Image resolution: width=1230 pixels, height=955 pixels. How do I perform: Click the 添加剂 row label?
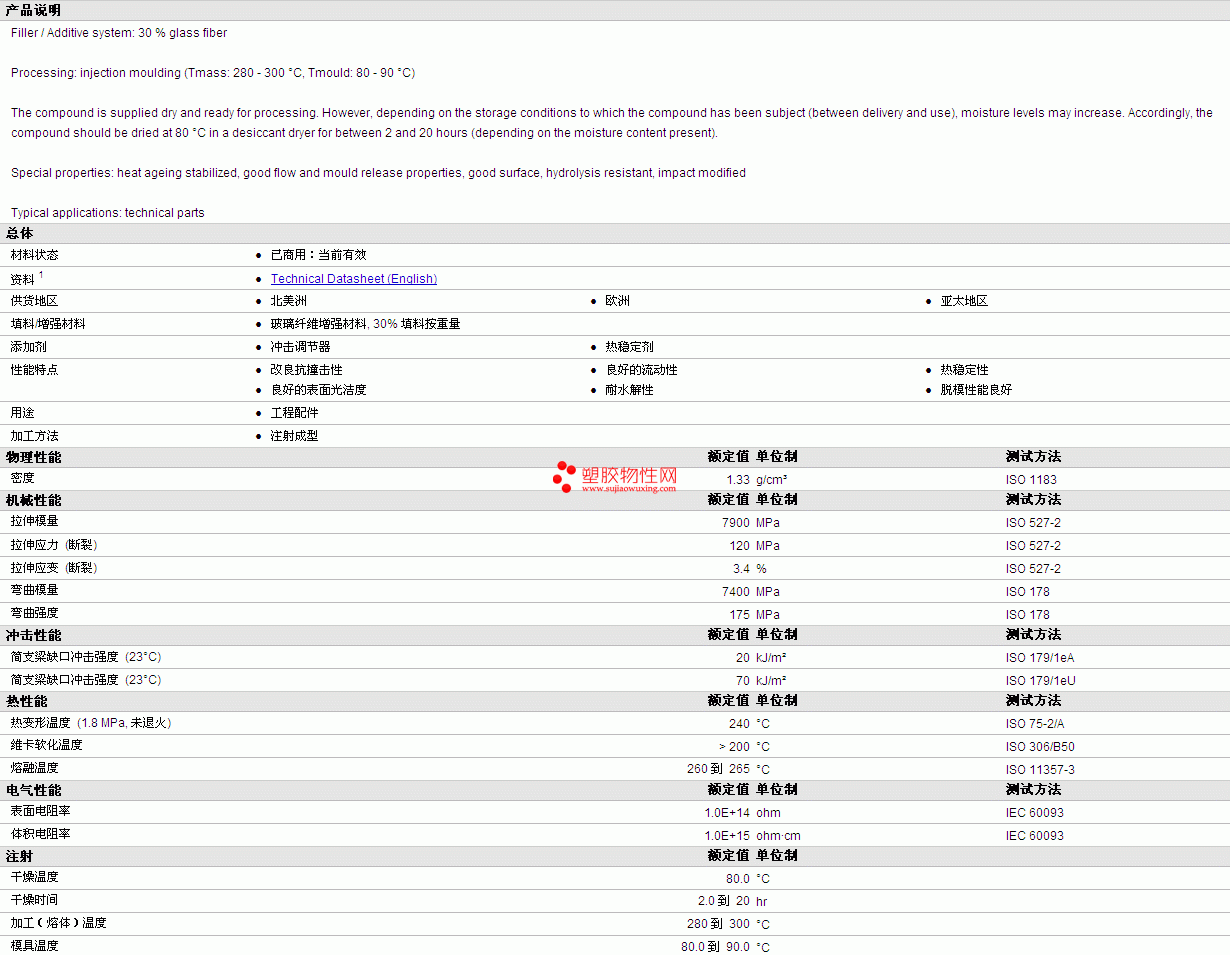29,347
